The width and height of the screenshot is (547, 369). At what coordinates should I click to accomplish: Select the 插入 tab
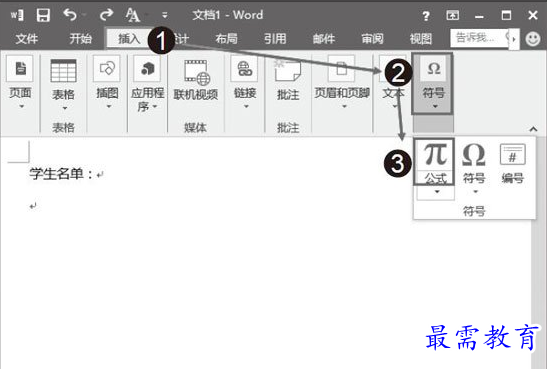[129, 38]
